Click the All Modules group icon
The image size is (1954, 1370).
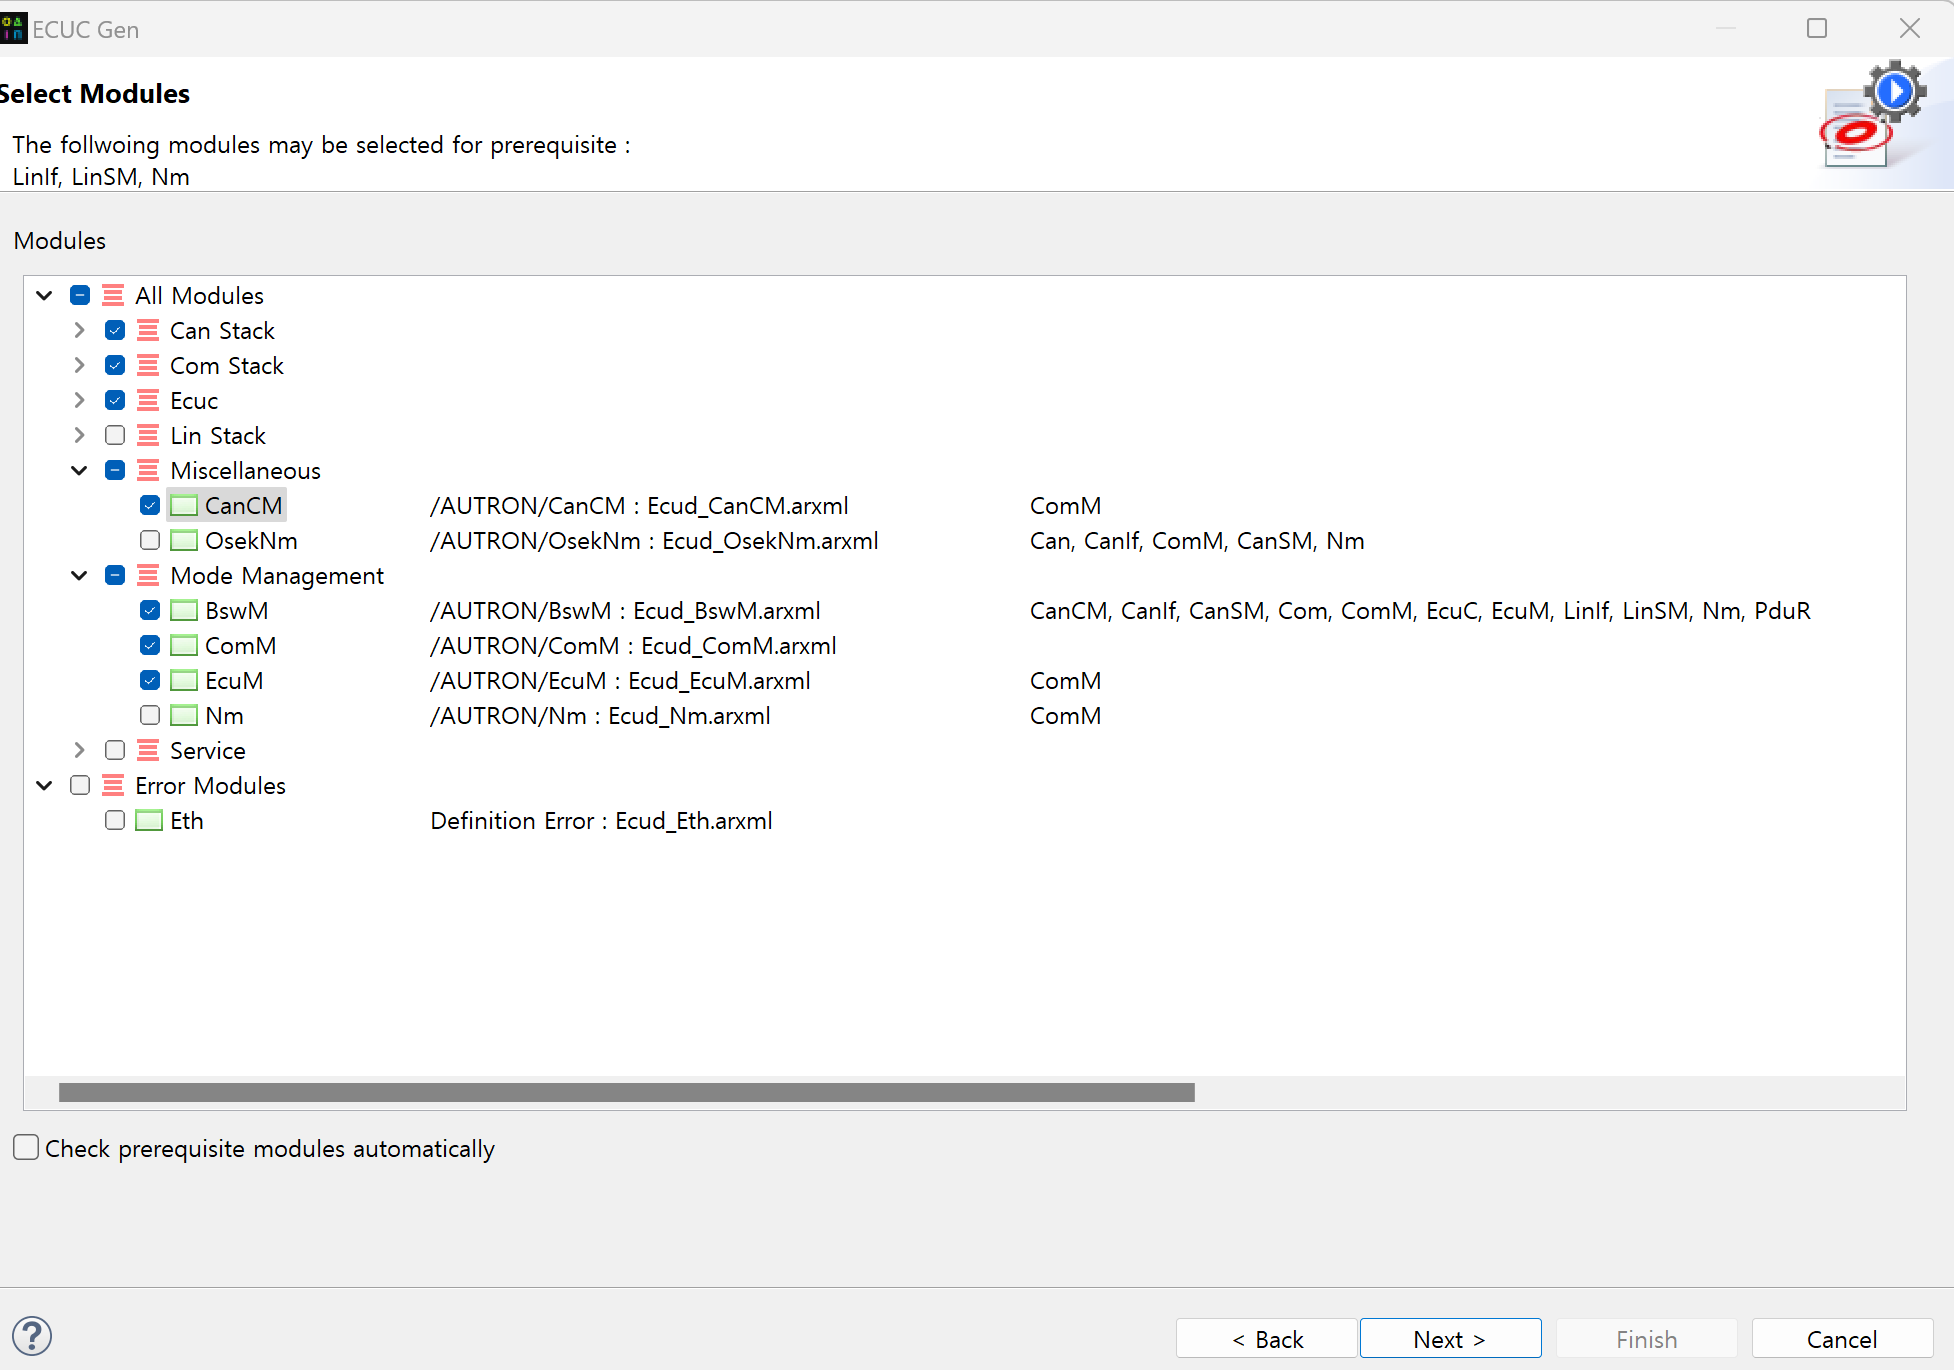(113, 295)
